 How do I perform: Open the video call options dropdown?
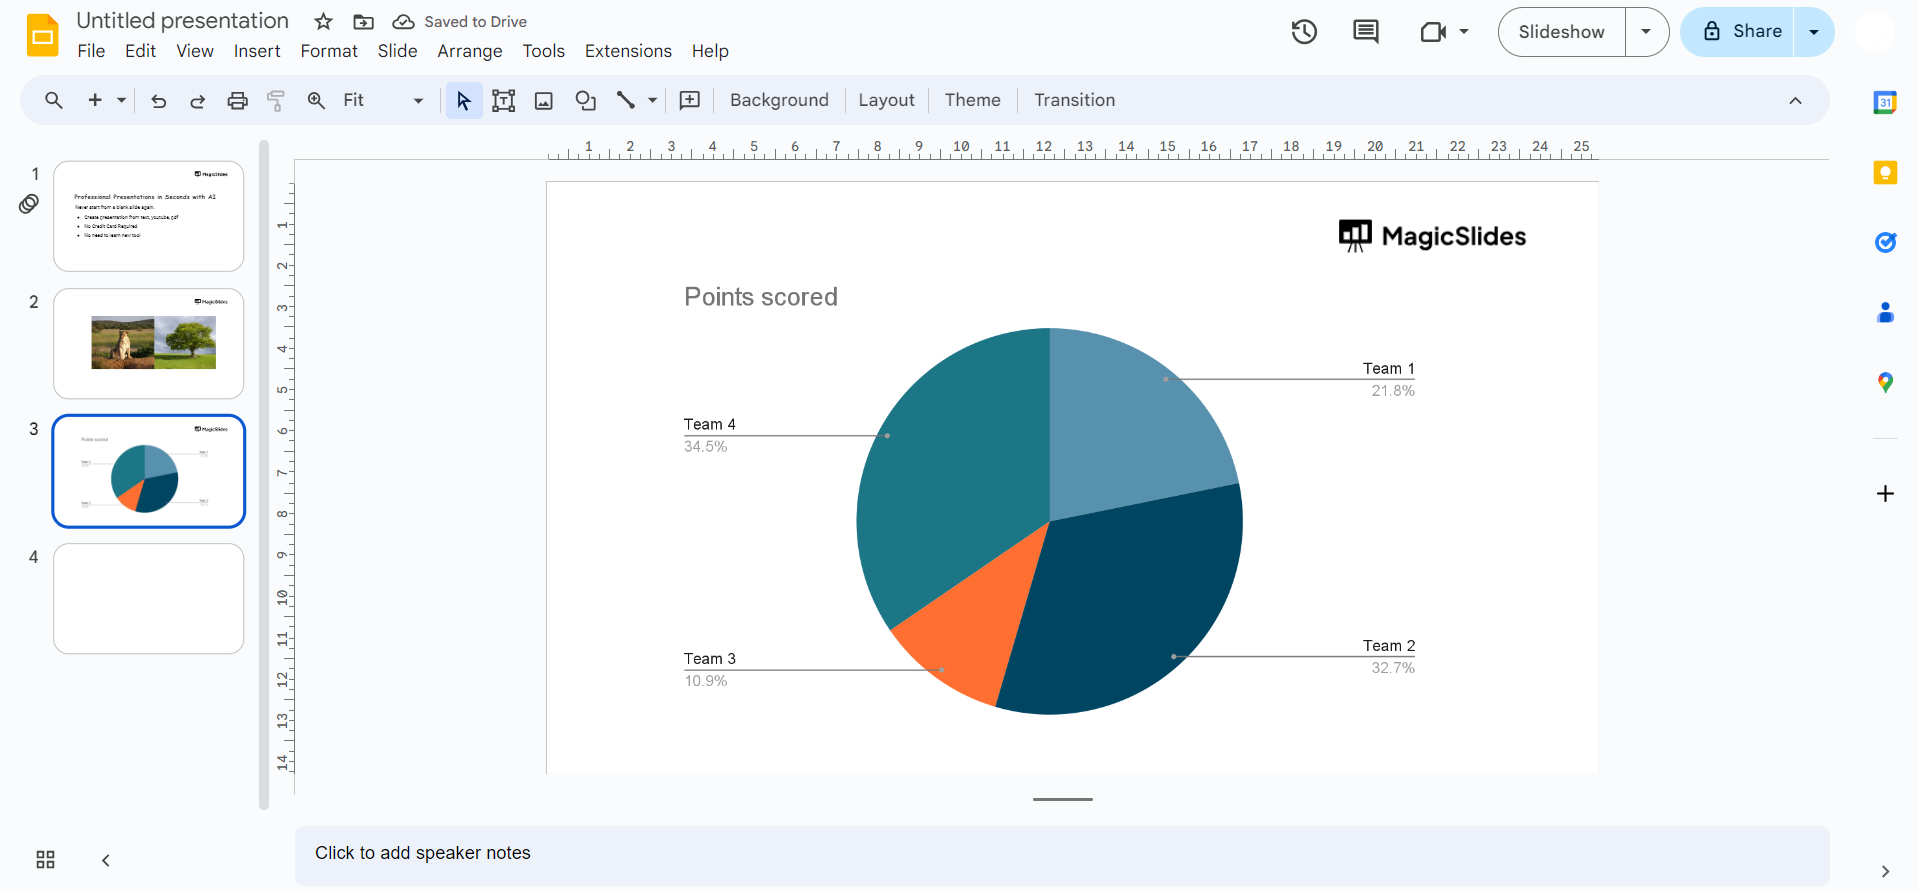pyautogui.click(x=1464, y=32)
